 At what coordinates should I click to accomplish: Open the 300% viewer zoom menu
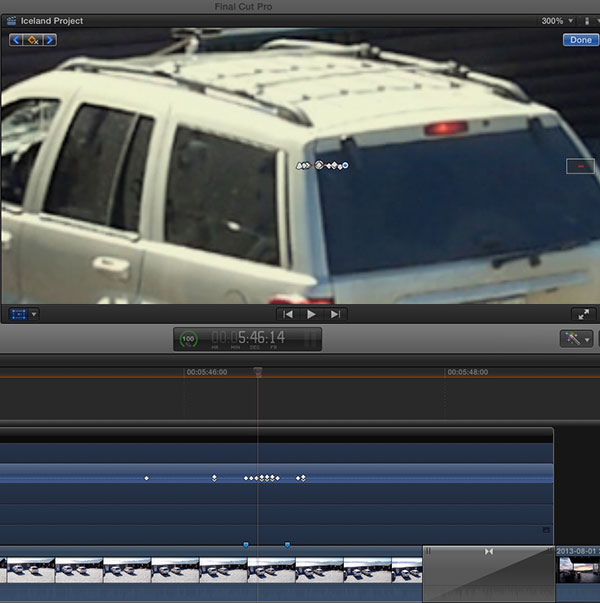click(557, 21)
